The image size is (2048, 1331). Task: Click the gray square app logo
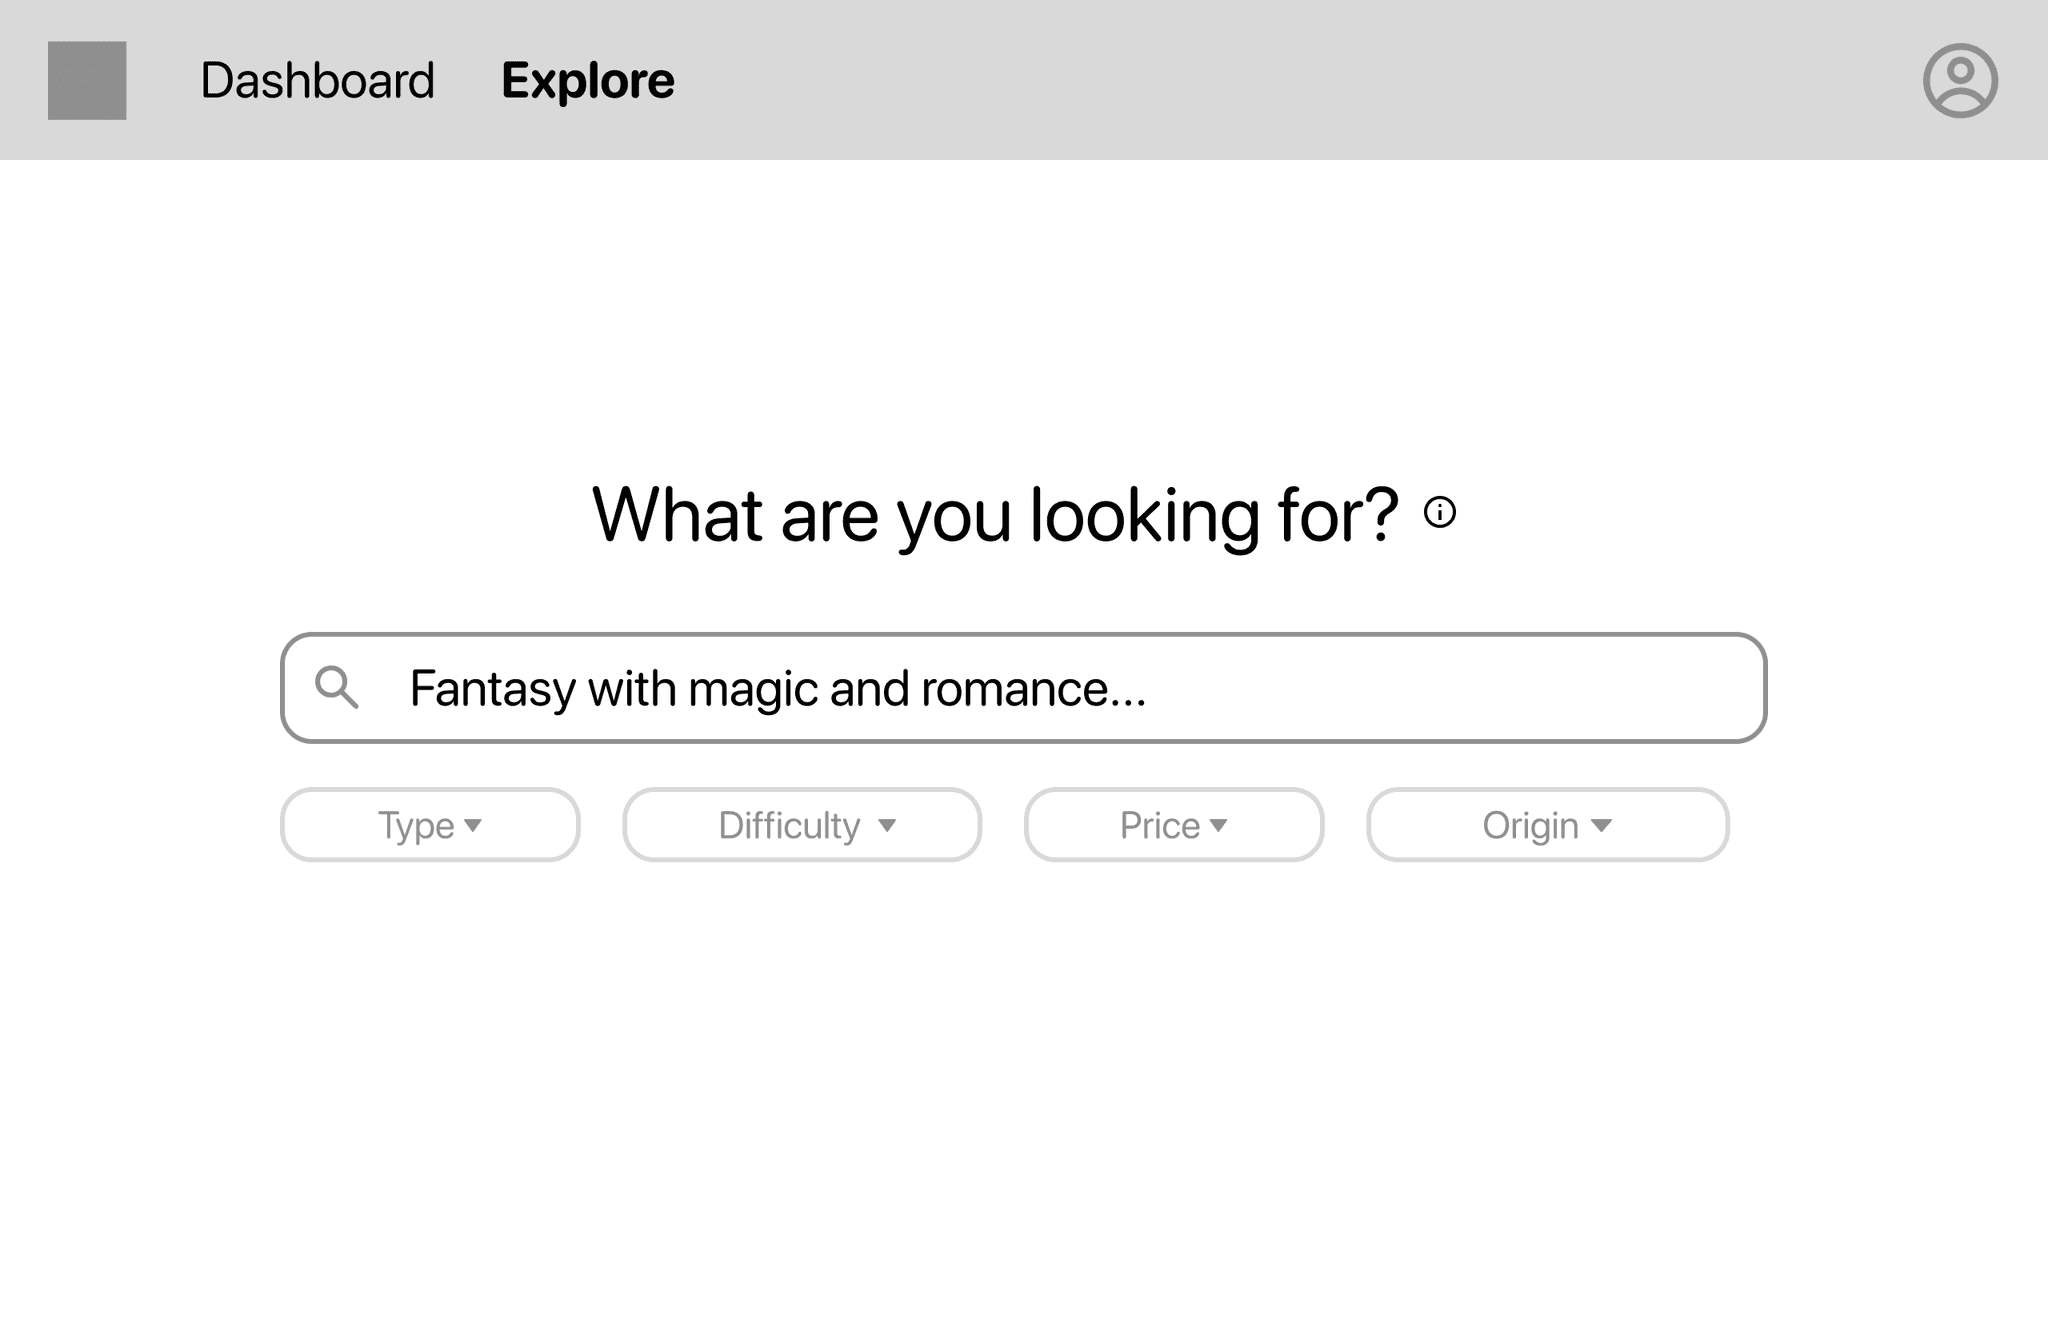(x=87, y=80)
